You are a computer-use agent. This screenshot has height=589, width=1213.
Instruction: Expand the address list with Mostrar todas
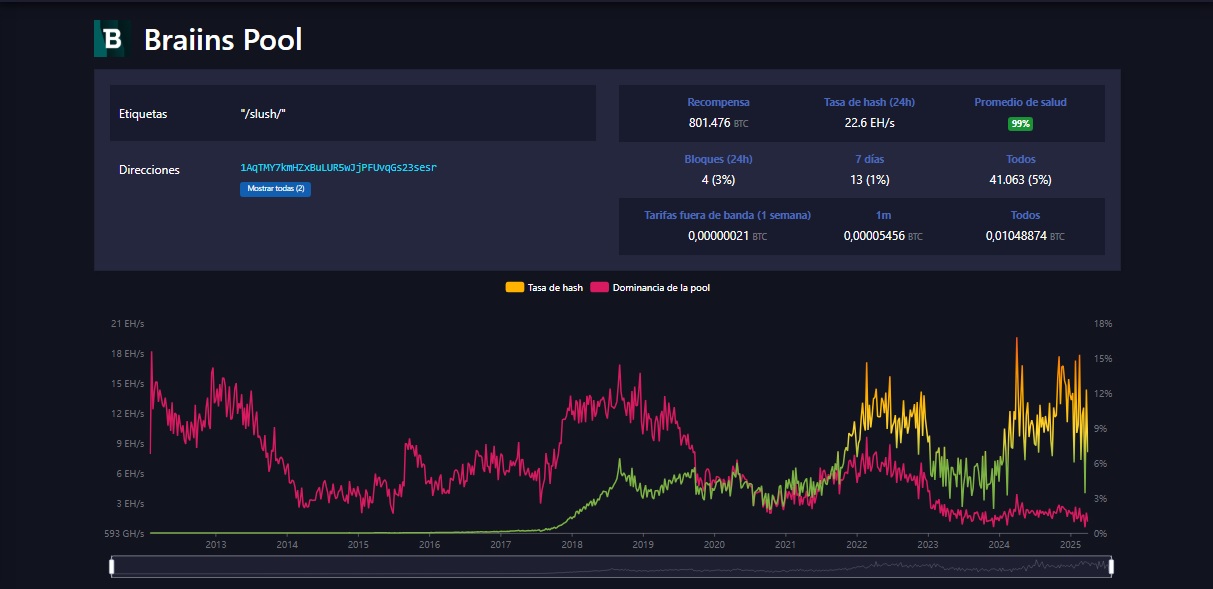click(275, 189)
